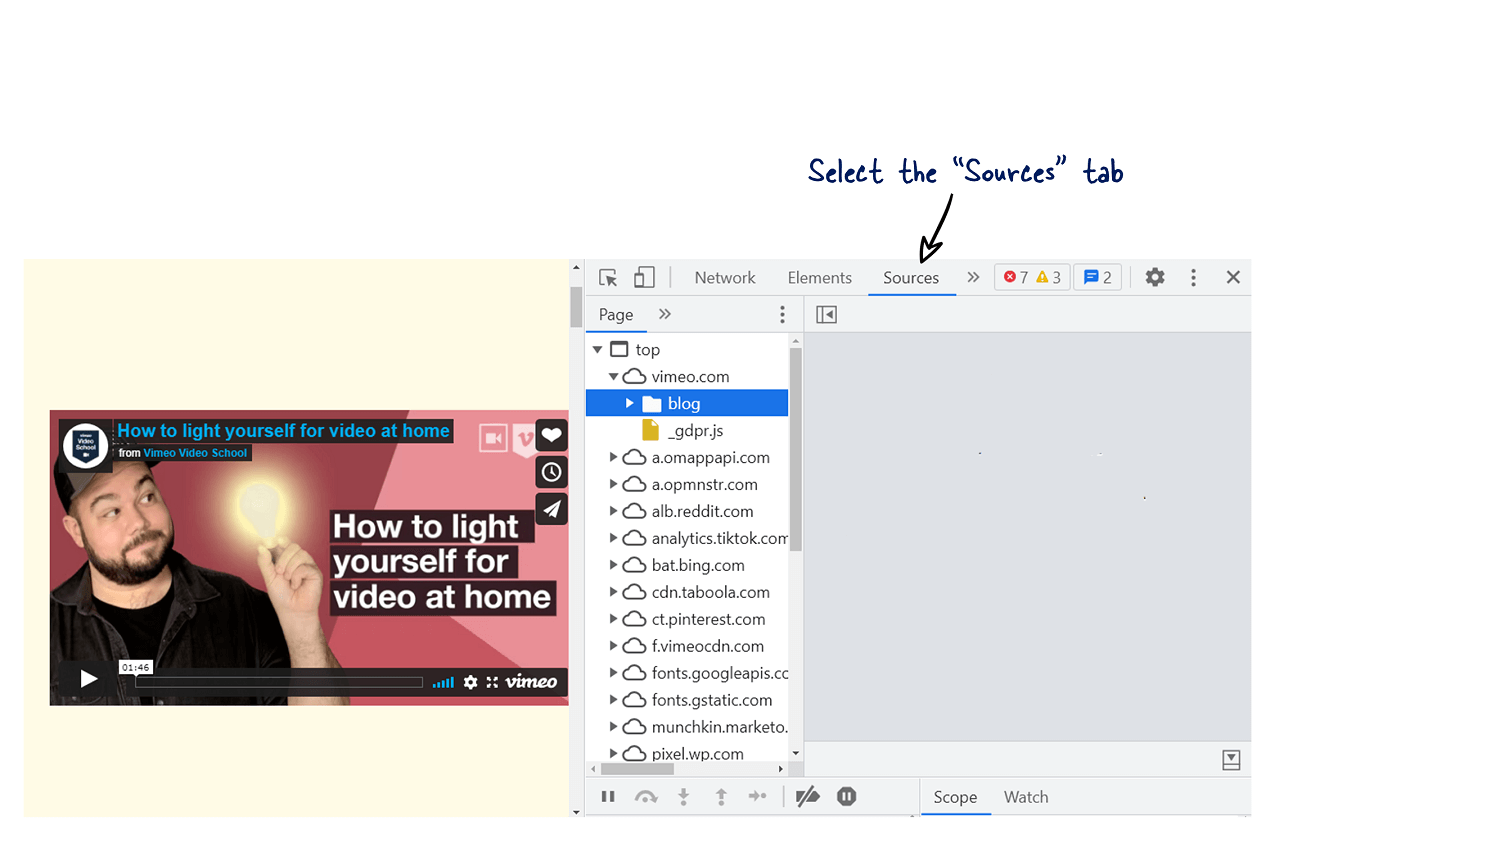Select the Scope tab
Screen dimensions: 1500x843
coord(955,797)
